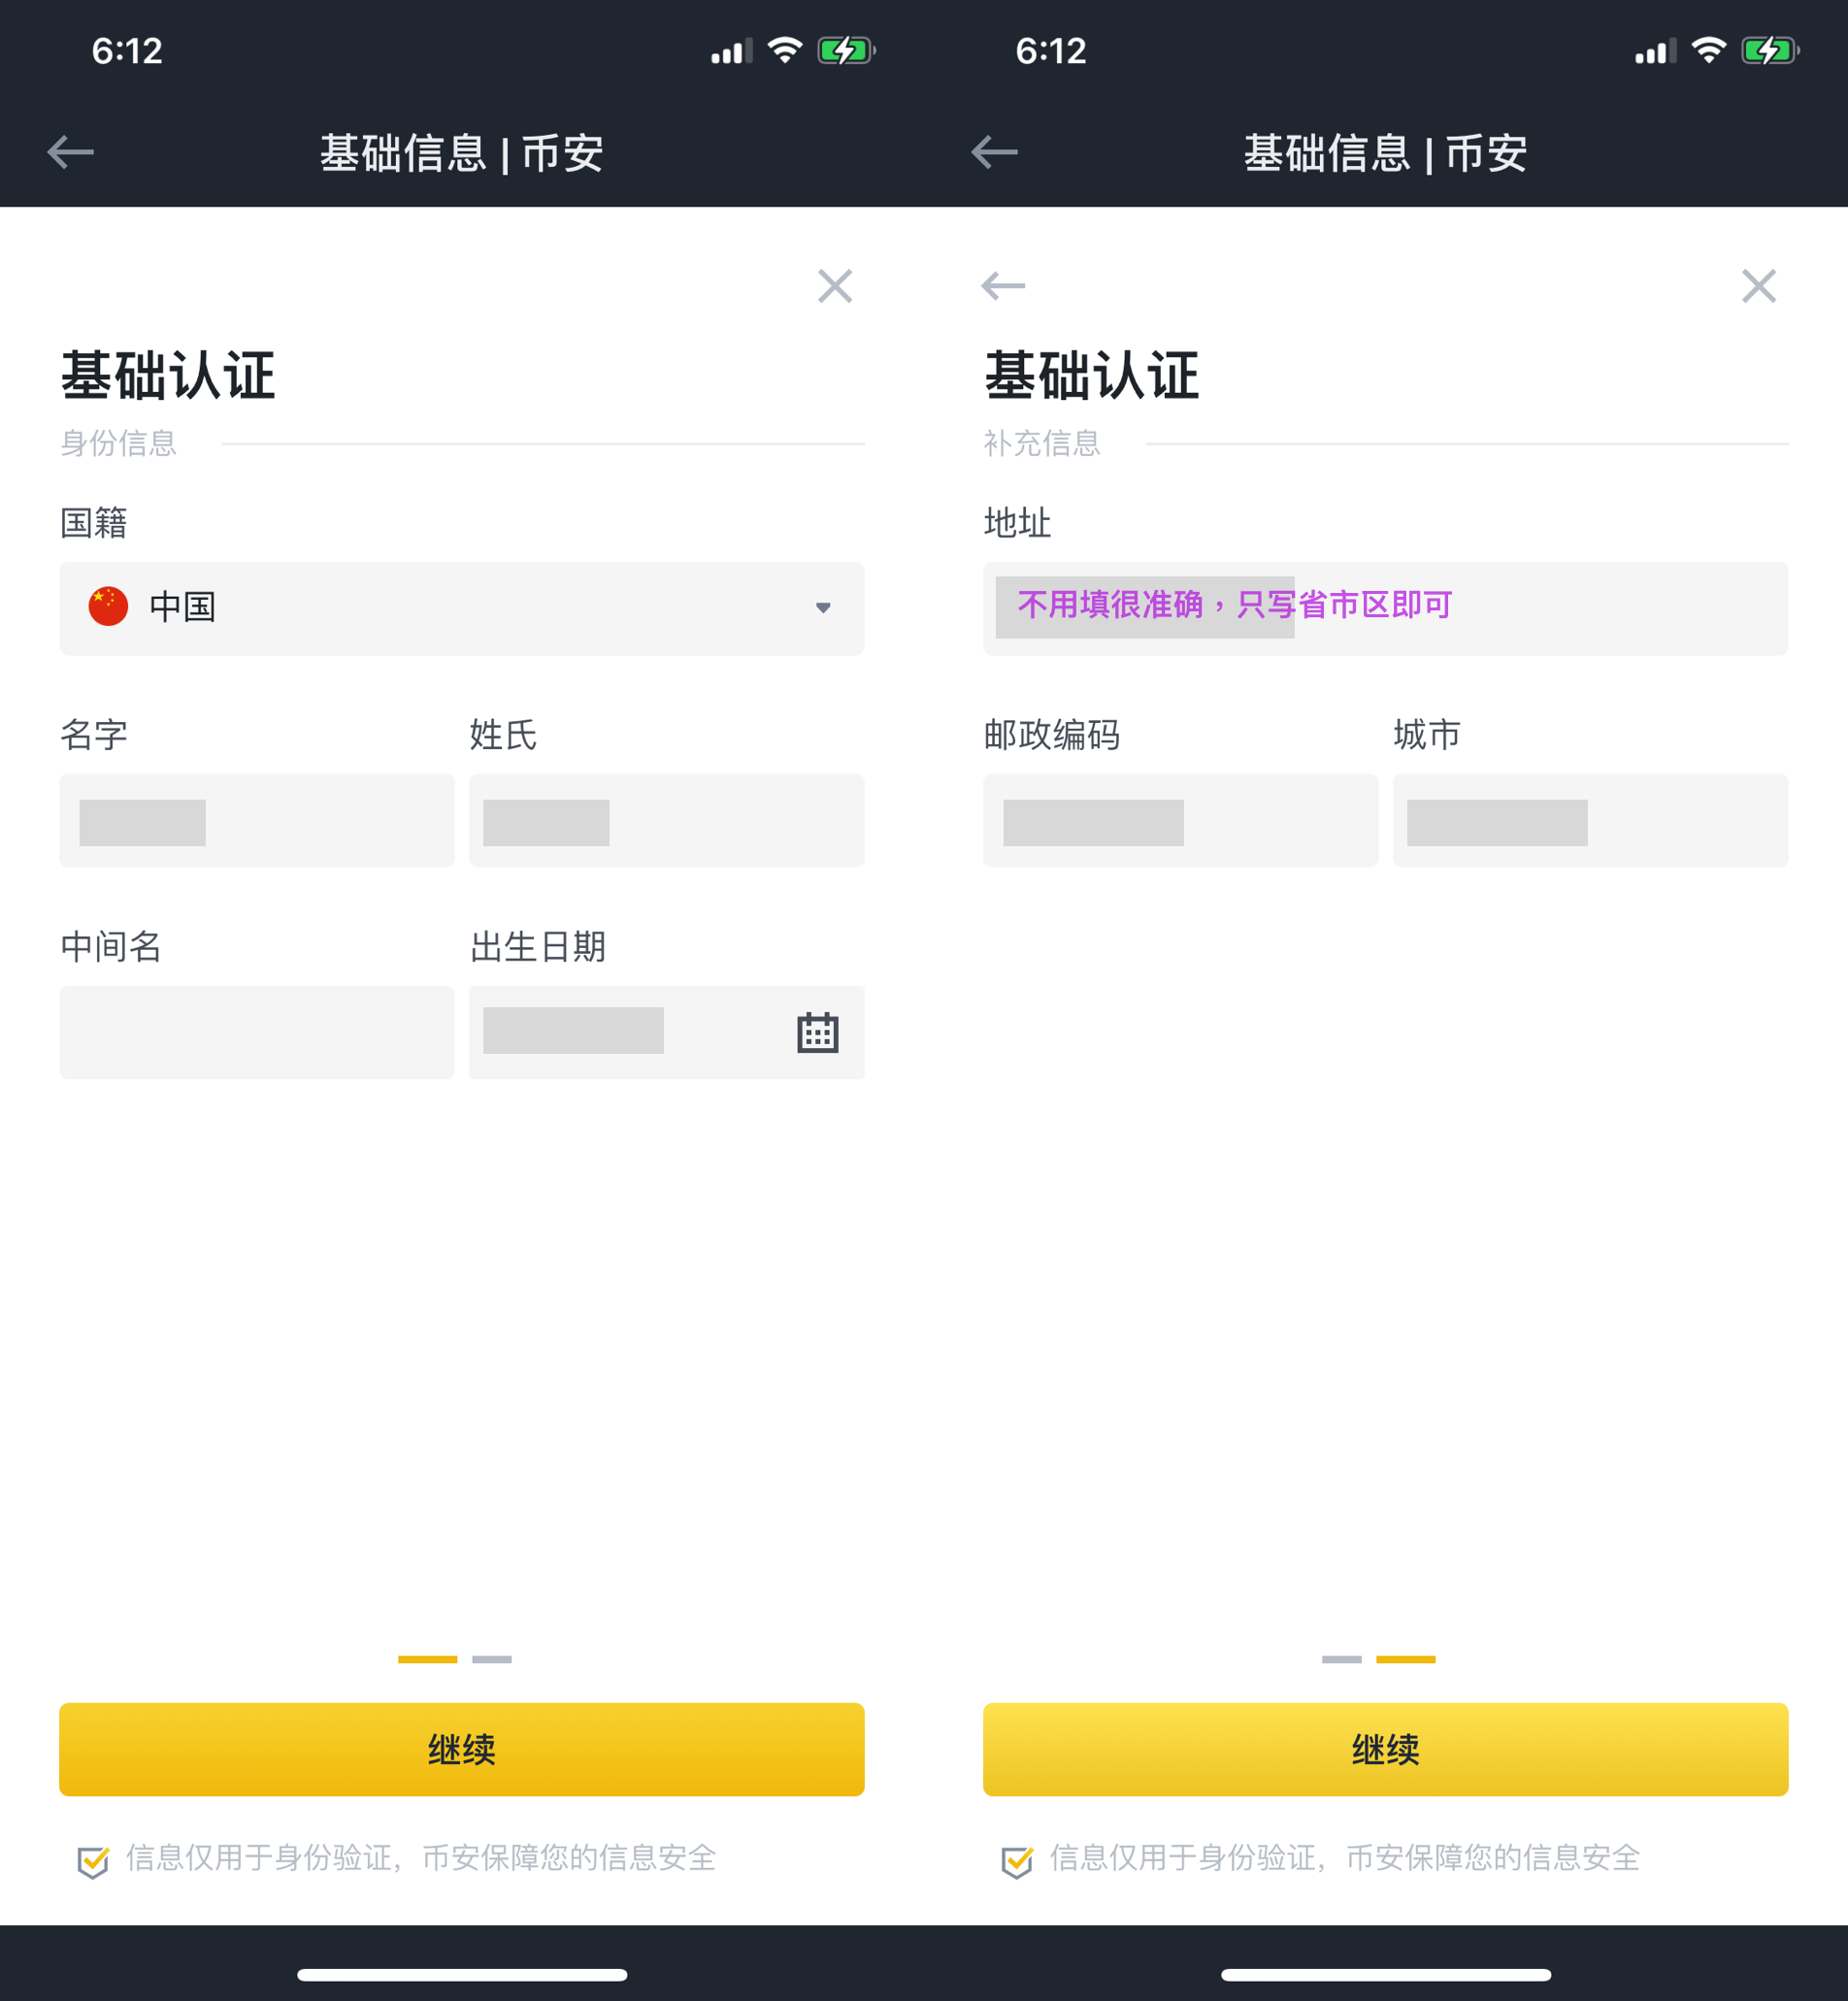Click the dropdown arrow beside 中国
The height and width of the screenshot is (2001, 1848).
(822, 608)
